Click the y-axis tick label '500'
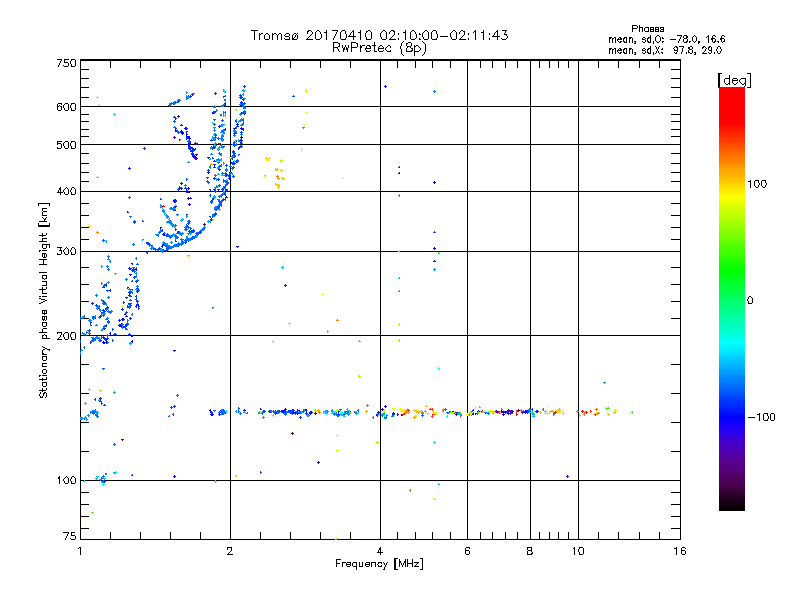This screenshot has width=800, height=600. [66, 145]
